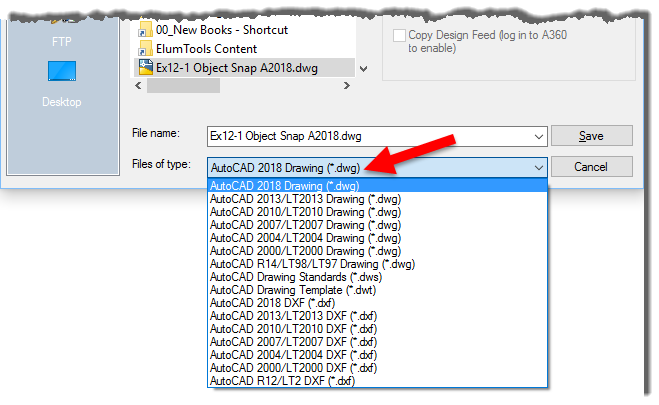Select the Ex12-1 Object Snap A2018.dwg file icon
Image resolution: width=659 pixels, height=405 pixels.
(145, 68)
